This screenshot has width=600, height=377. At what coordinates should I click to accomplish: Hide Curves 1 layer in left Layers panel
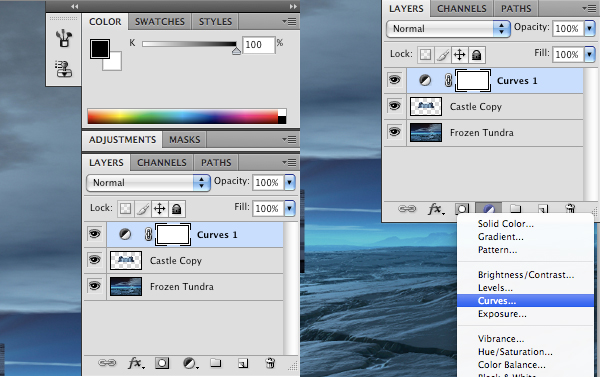coord(95,233)
